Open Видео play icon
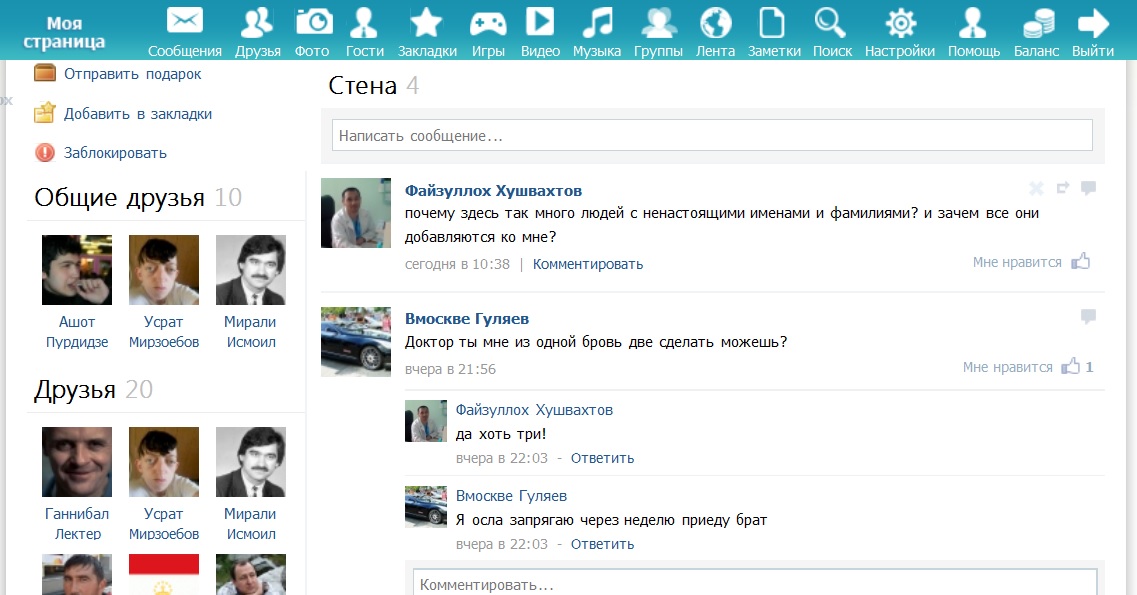This screenshot has height=595, width=1137. 539,21
